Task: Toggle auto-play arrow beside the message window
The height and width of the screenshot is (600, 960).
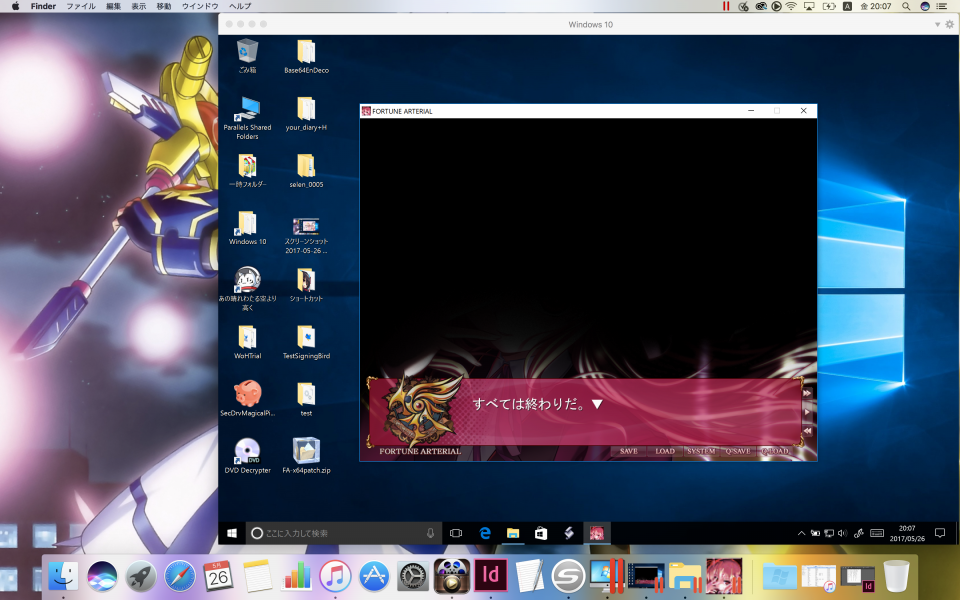Action: (807, 411)
